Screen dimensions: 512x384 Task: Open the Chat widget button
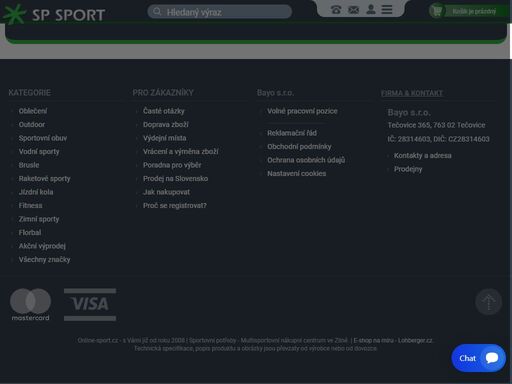[478, 358]
